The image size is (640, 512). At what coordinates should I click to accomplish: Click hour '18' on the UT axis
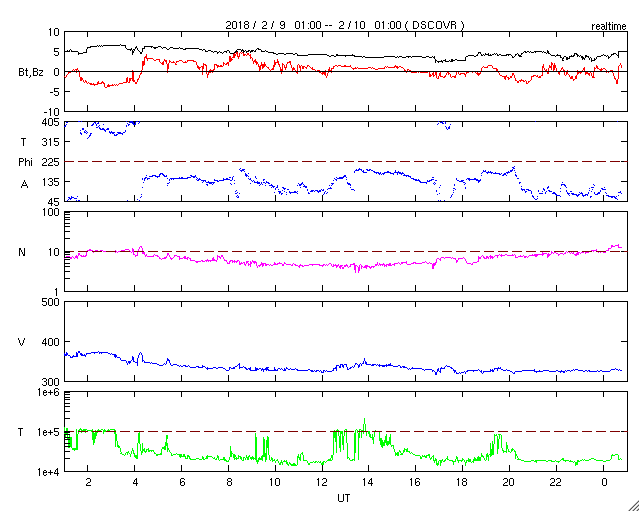tap(463, 483)
